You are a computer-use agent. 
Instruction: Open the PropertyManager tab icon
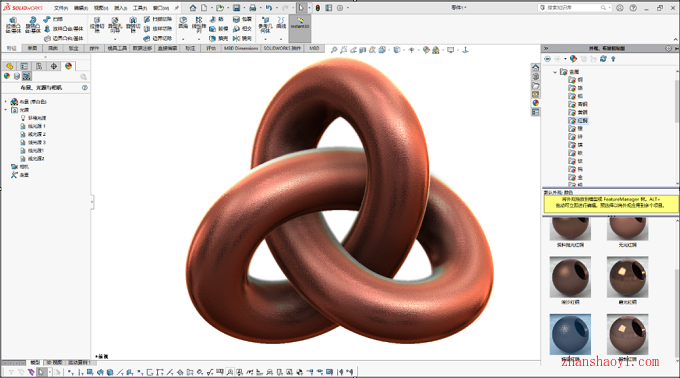point(24,66)
